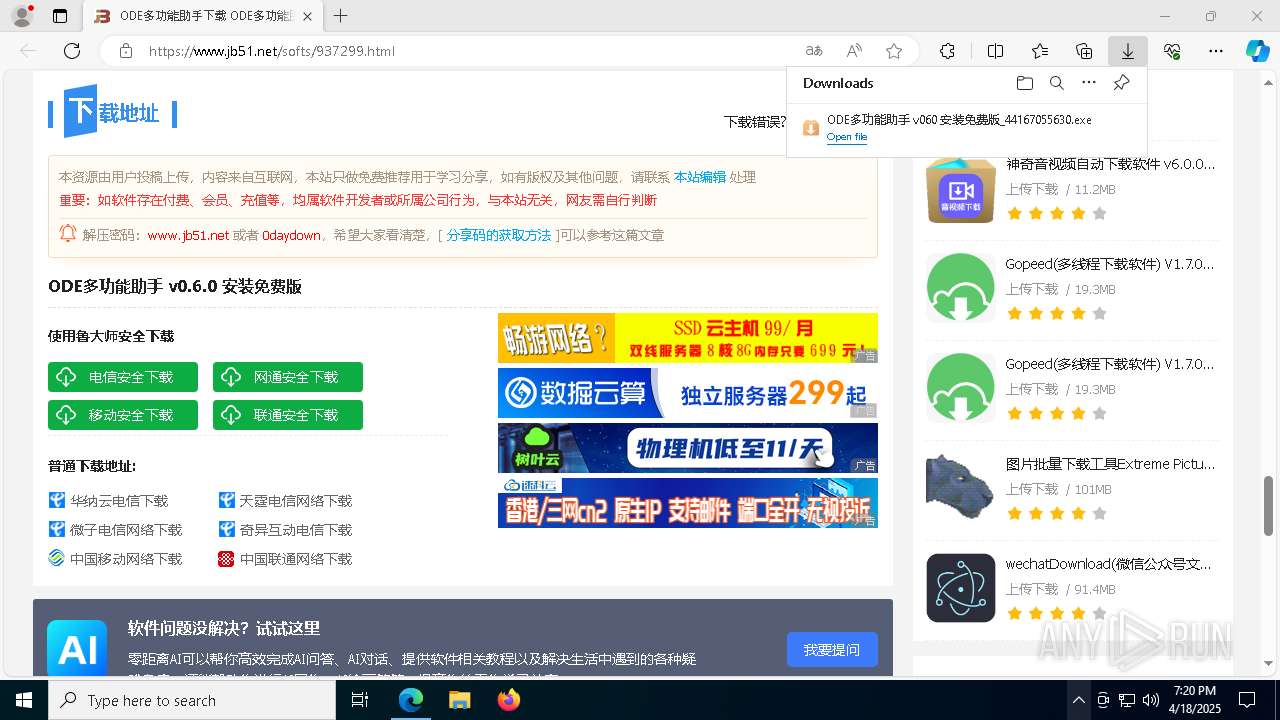The image size is (1280, 720).
Task: Open 神奇音视频自动下载软件 thumbnail
Action: [x=960, y=188]
